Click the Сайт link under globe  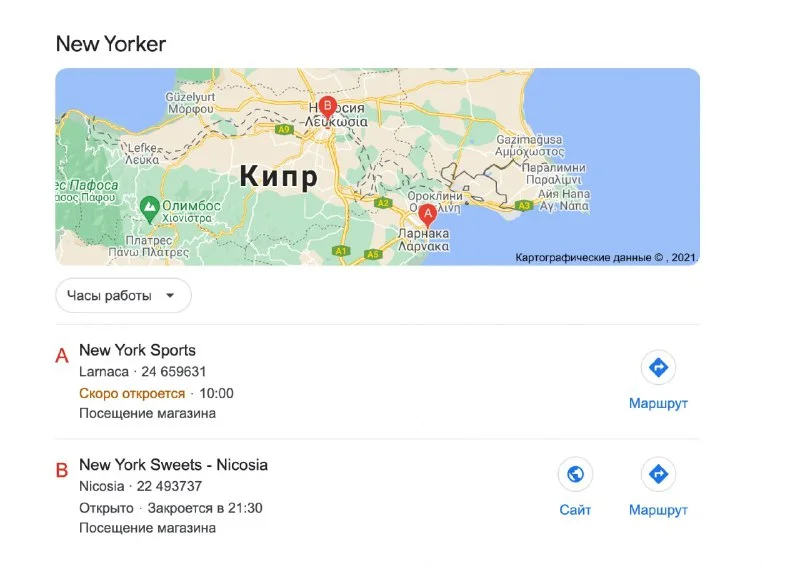tap(575, 510)
